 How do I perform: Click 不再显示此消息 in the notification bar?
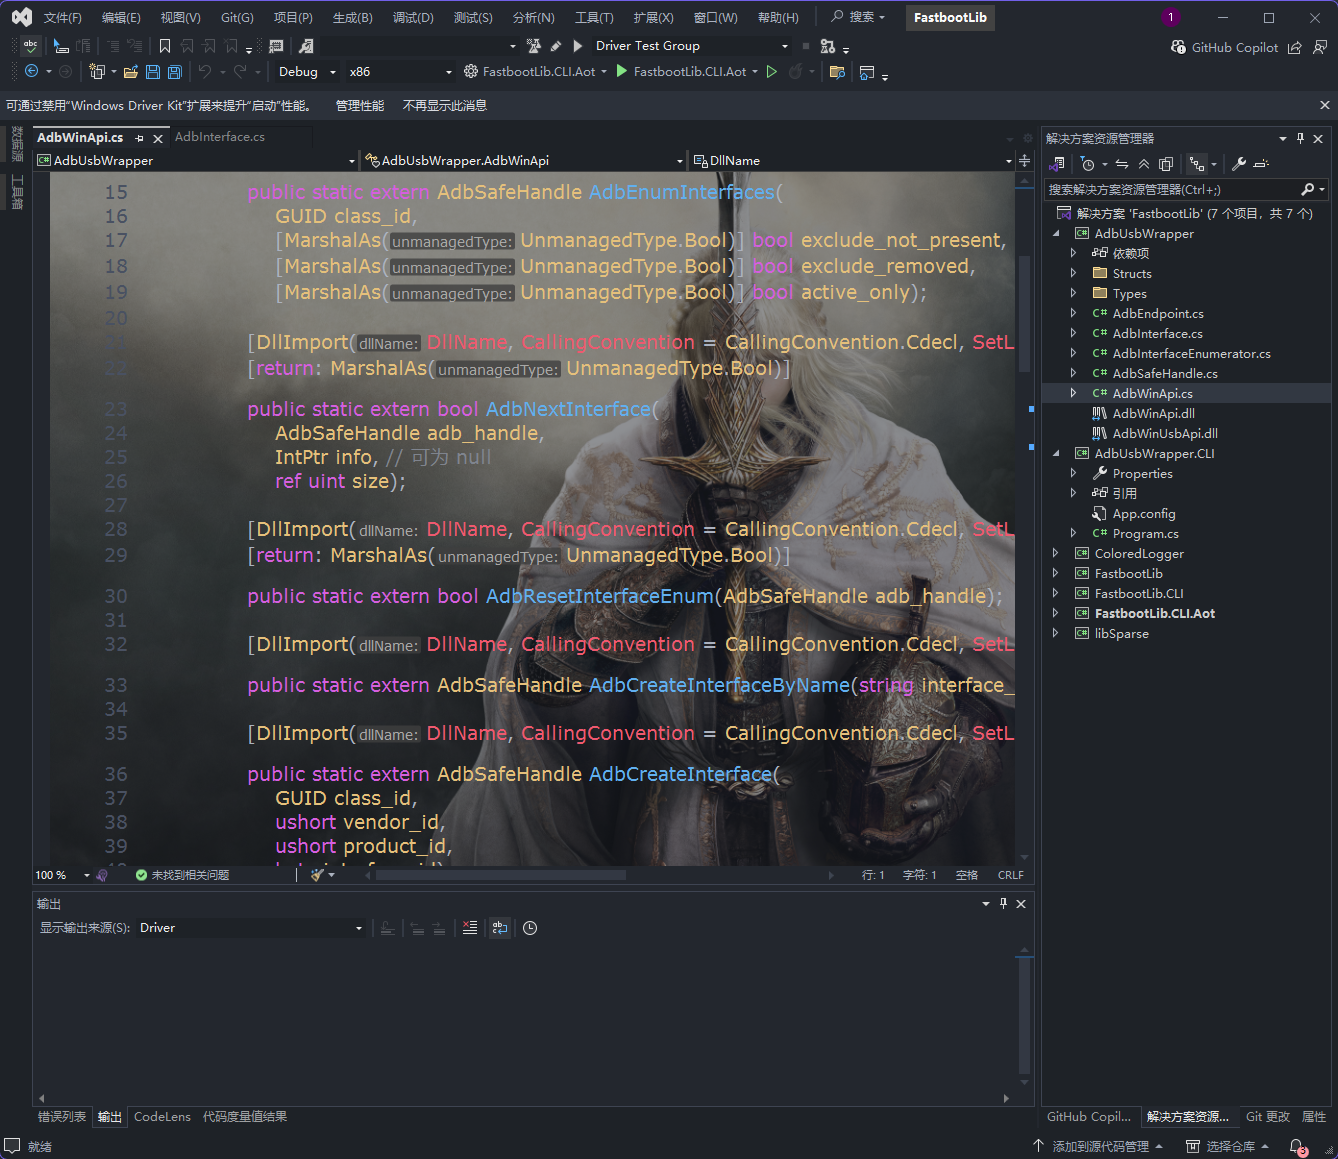(445, 105)
